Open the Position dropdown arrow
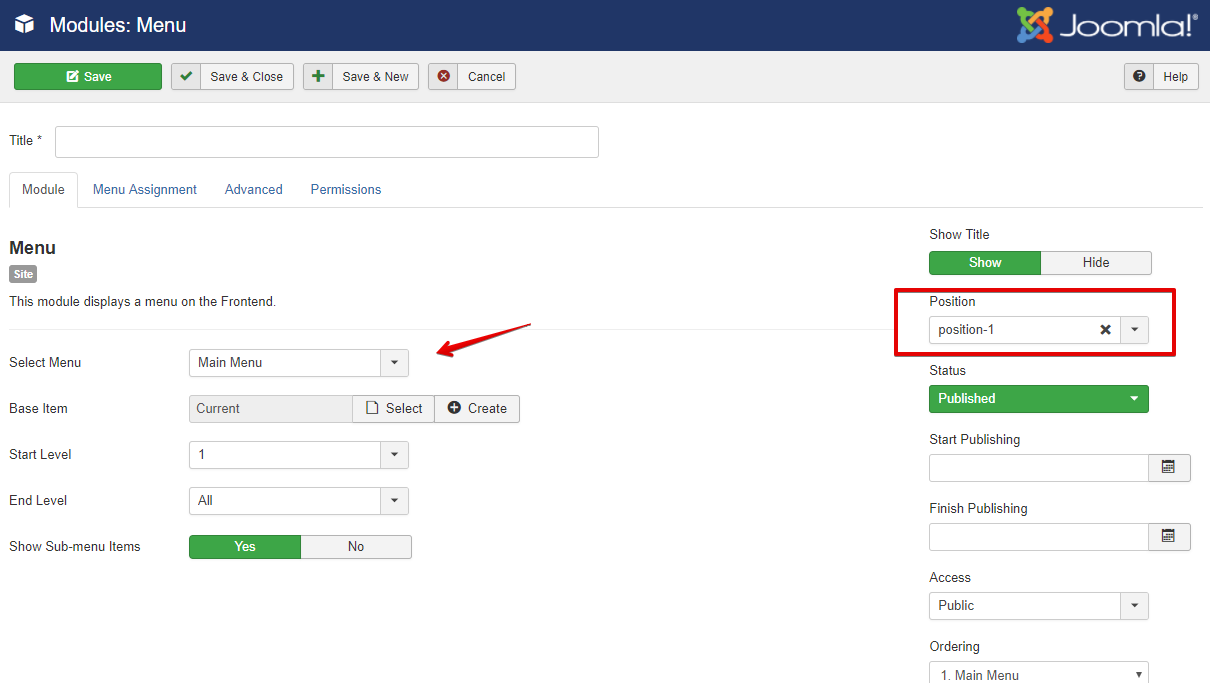 [1135, 330]
